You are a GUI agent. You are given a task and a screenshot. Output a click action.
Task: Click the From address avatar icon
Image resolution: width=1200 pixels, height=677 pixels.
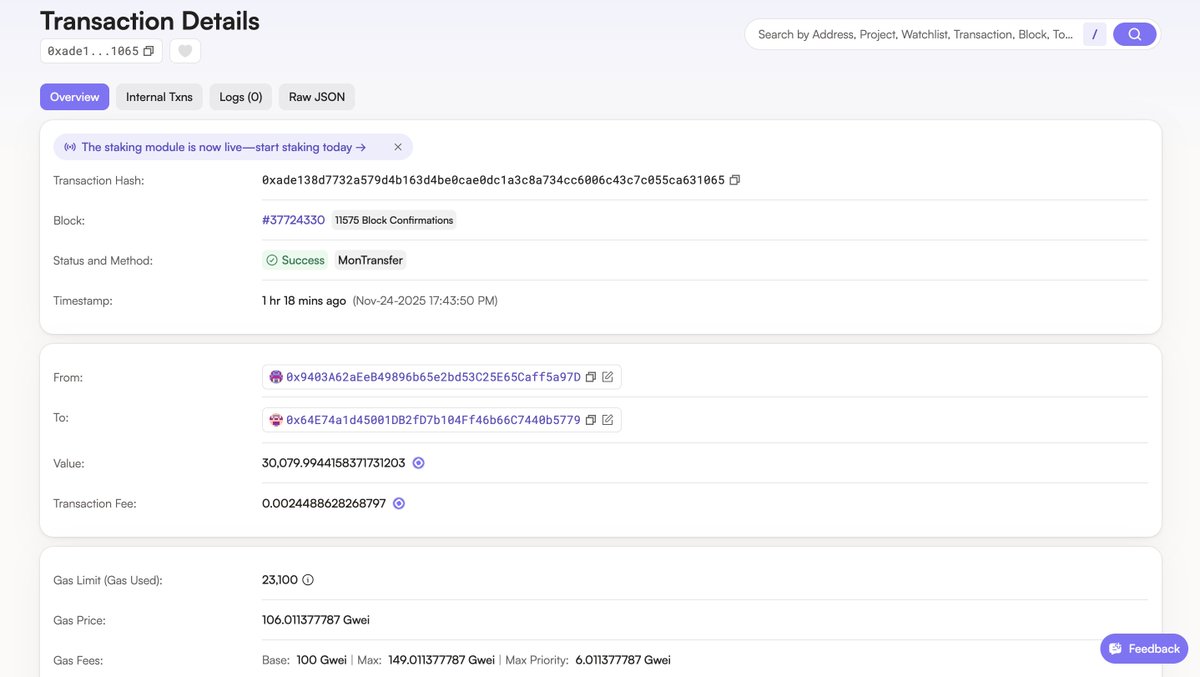click(x=276, y=377)
